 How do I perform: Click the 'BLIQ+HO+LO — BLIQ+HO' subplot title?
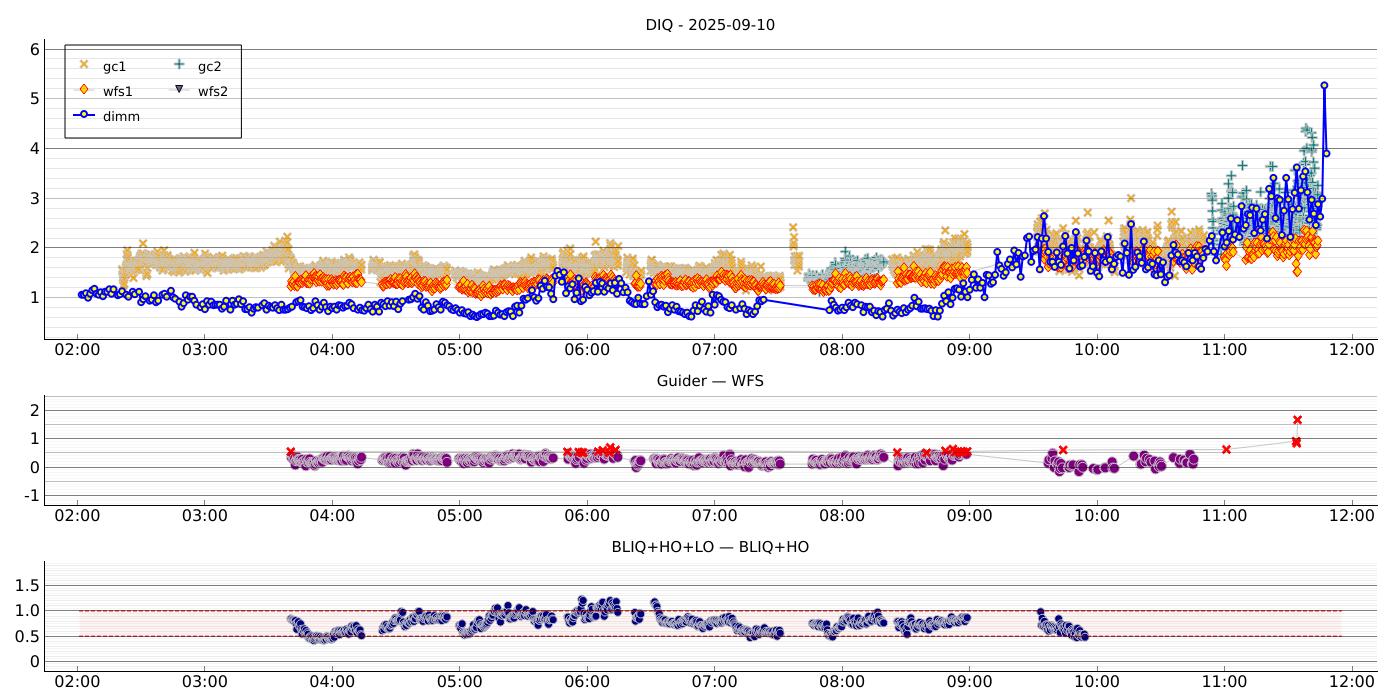point(710,547)
